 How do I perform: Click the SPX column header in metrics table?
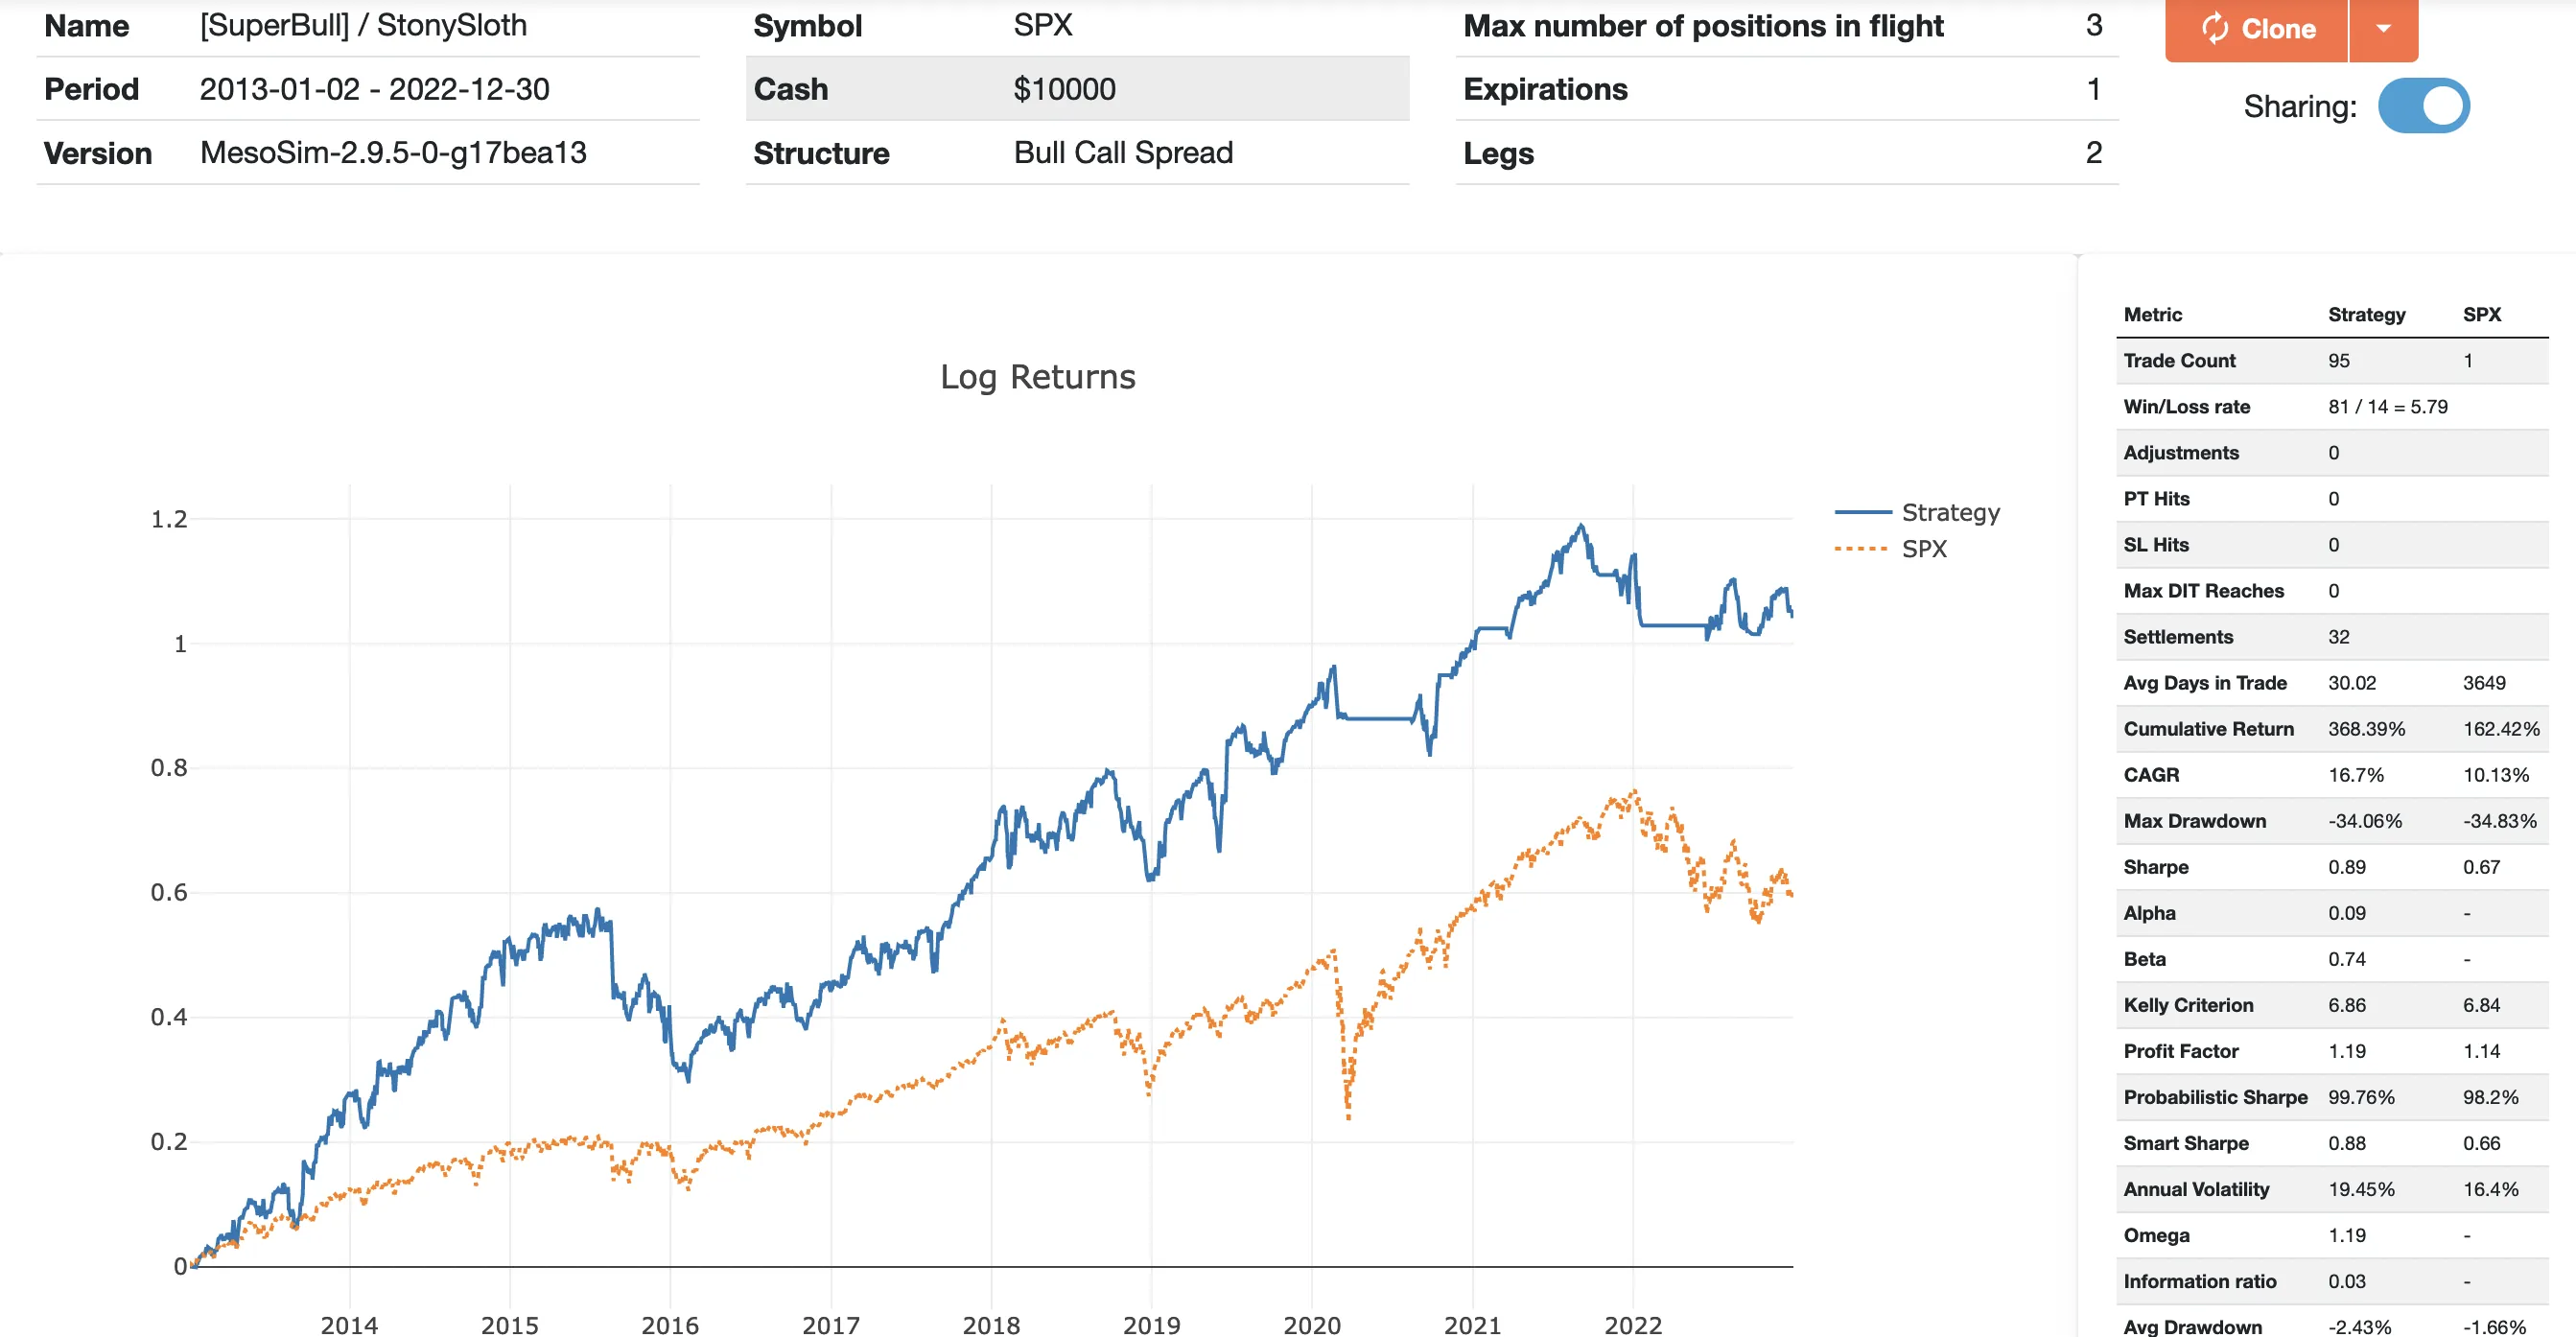point(2481,314)
